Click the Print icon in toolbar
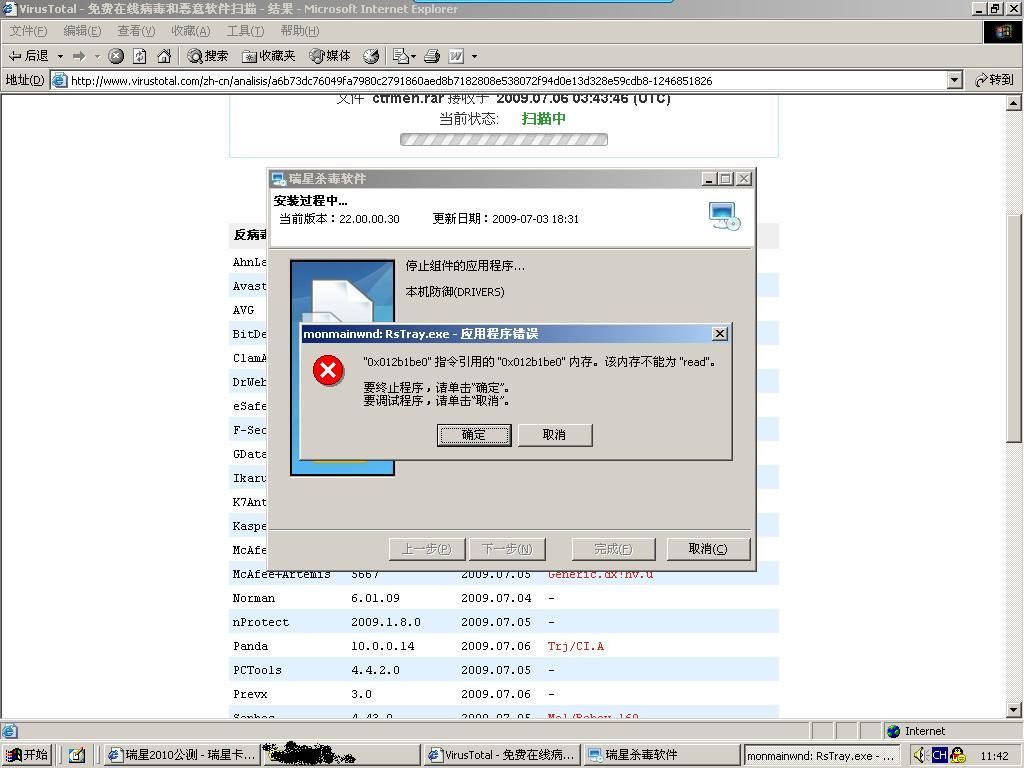Screen dimensions: 1024x768 pos(432,56)
